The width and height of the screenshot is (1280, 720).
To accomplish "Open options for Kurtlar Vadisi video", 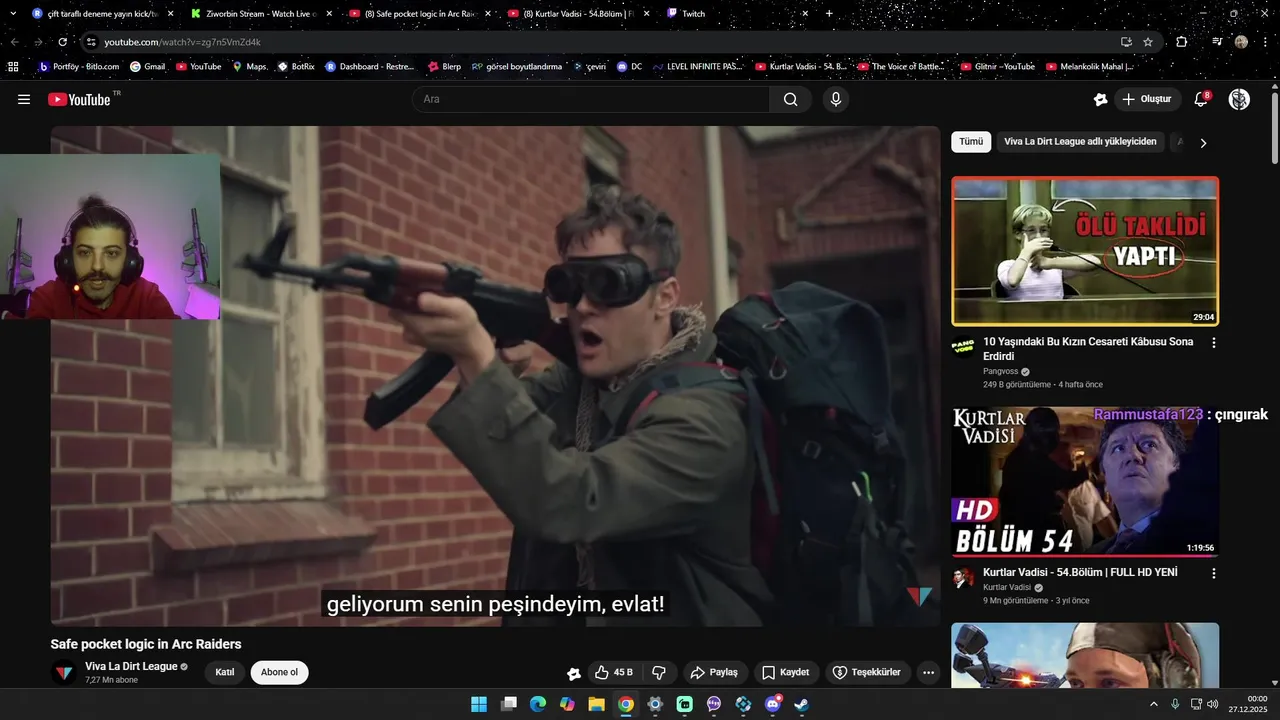I will click(x=1214, y=573).
